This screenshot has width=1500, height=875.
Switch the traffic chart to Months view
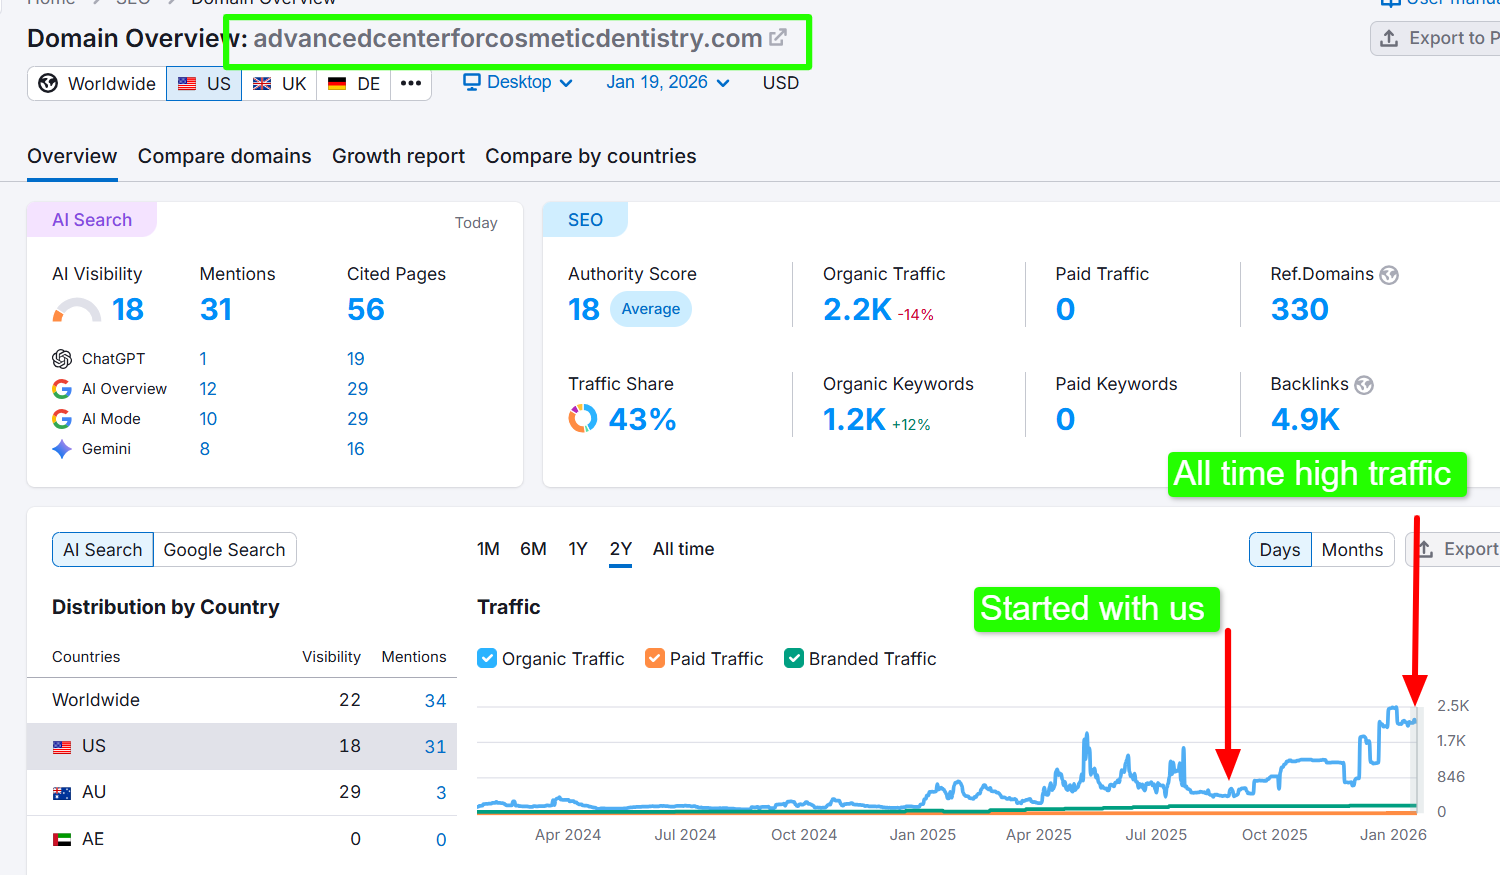[x=1352, y=549]
